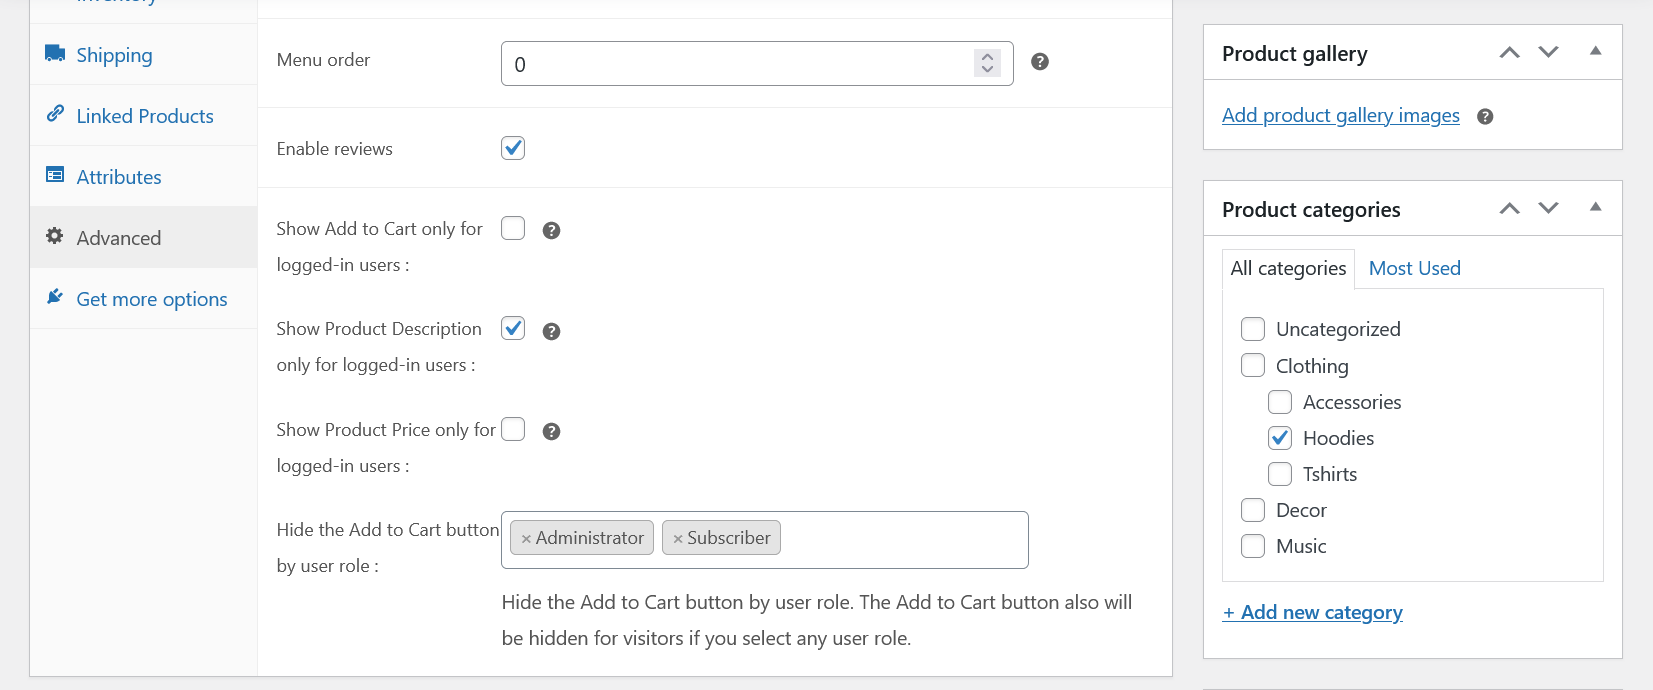The image size is (1653, 690).
Task: Move the Product categories box down
Action: (x=1547, y=208)
